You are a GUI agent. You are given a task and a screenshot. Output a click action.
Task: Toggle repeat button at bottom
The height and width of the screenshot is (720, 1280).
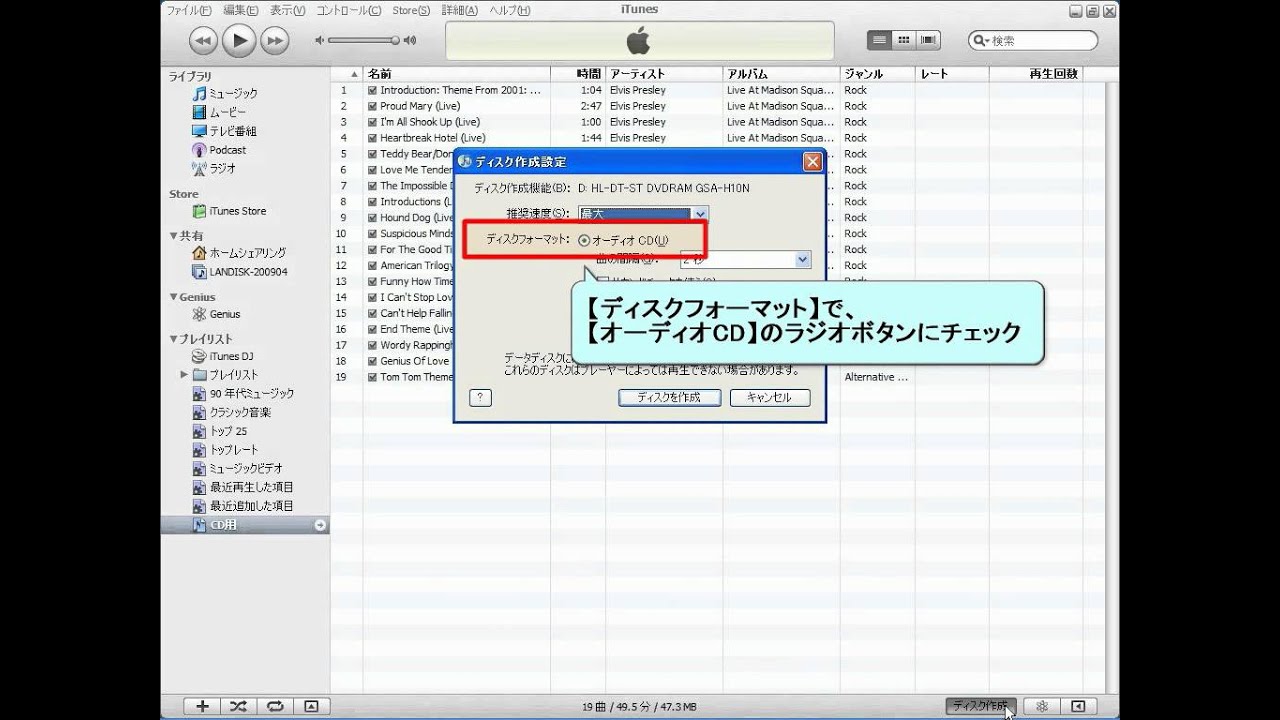(x=274, y=706)
